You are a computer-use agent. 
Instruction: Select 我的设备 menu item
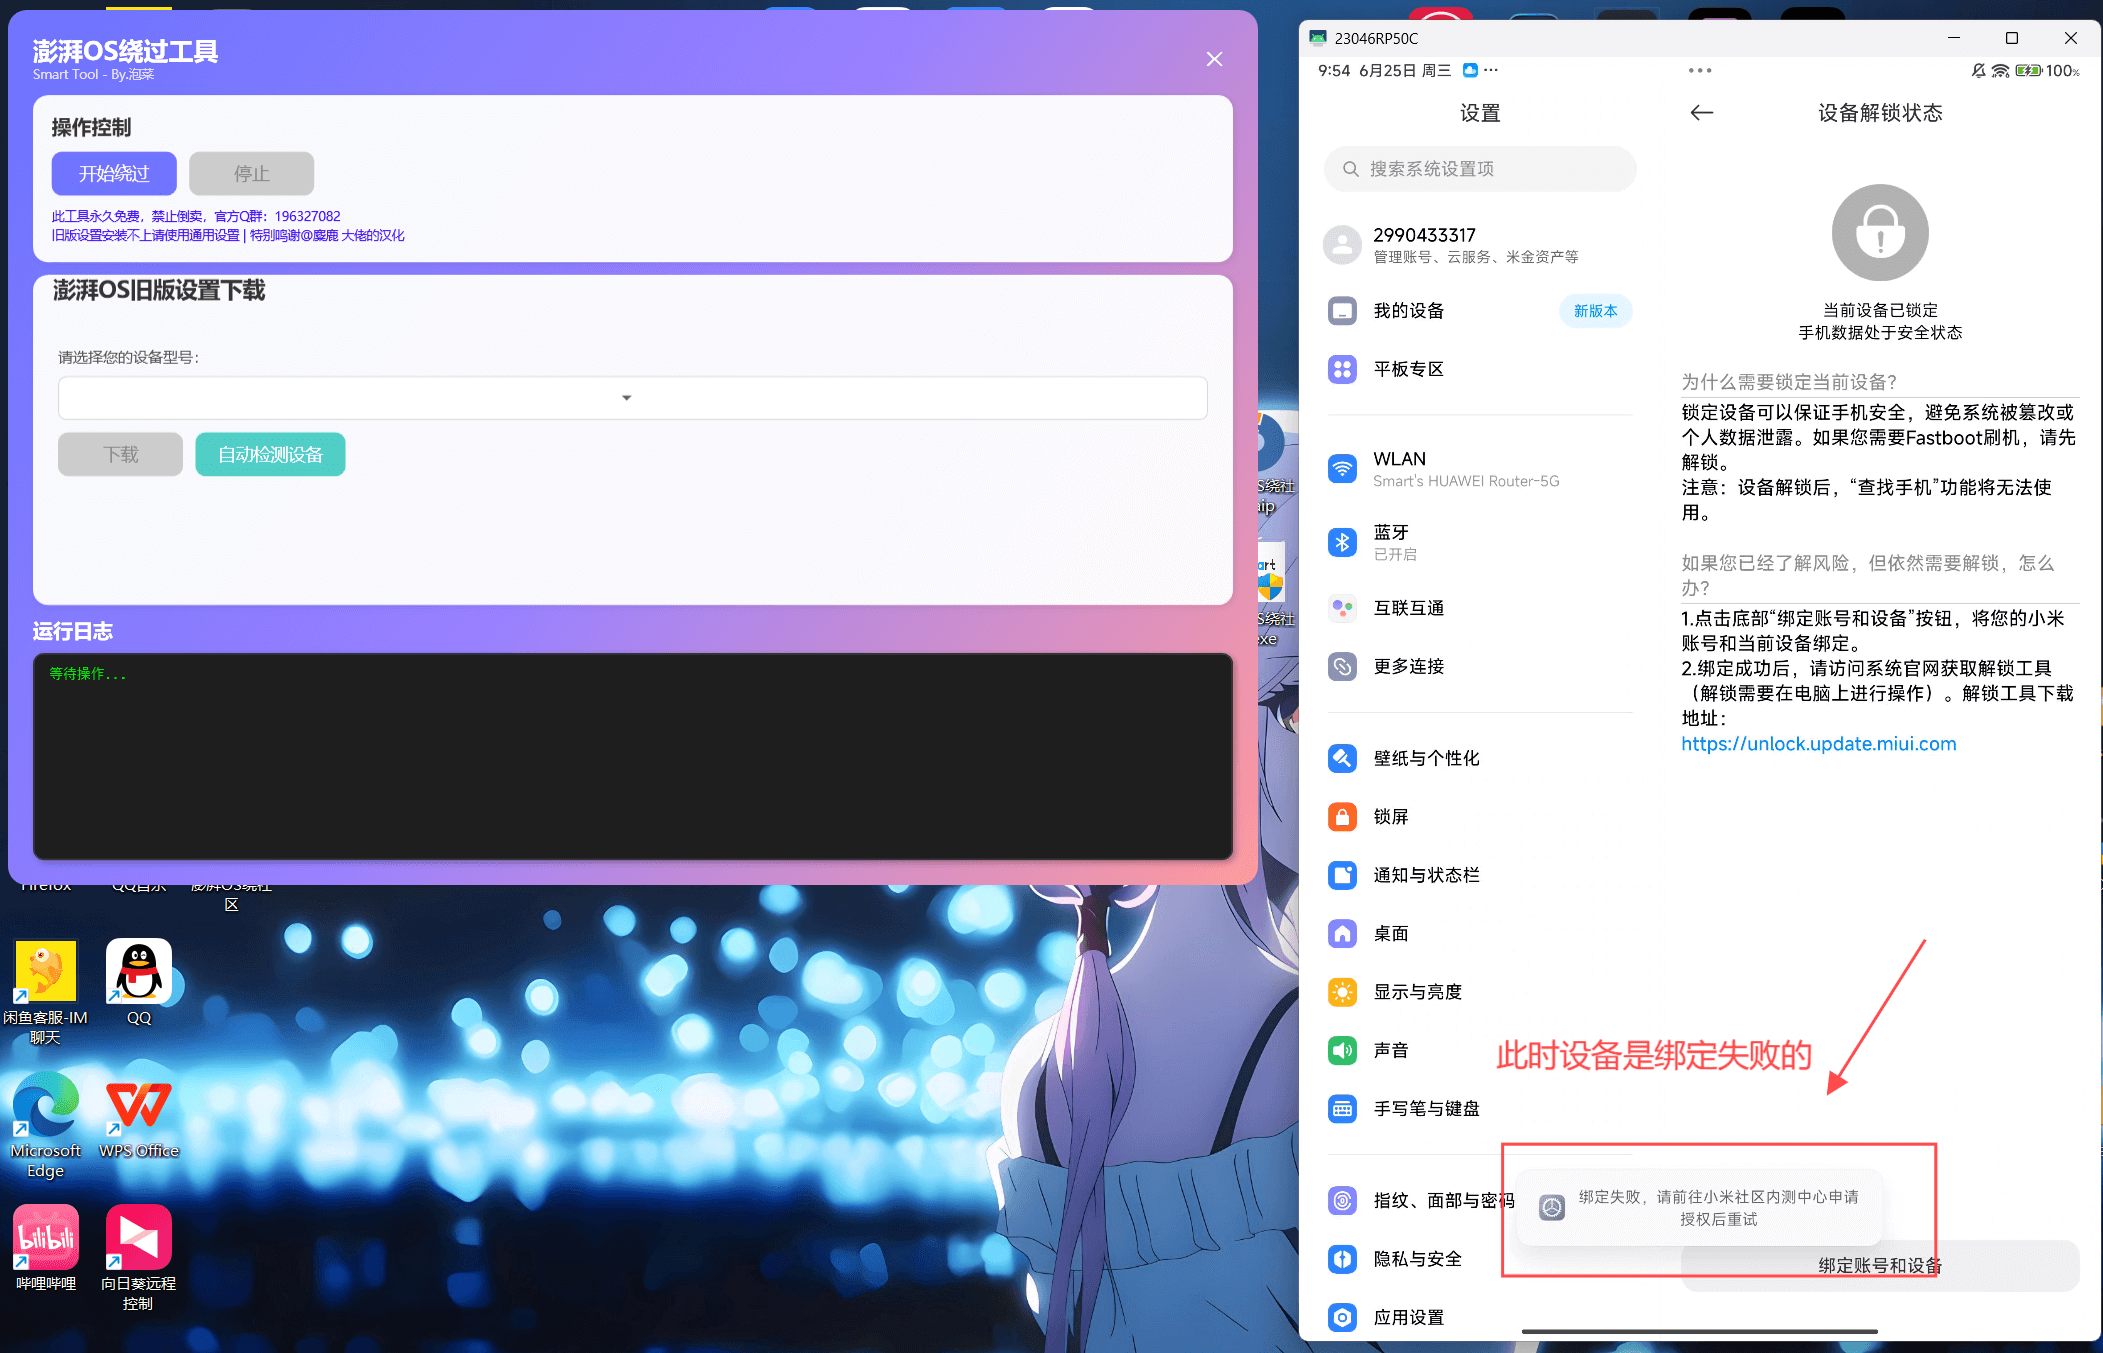coord(1408,311)
